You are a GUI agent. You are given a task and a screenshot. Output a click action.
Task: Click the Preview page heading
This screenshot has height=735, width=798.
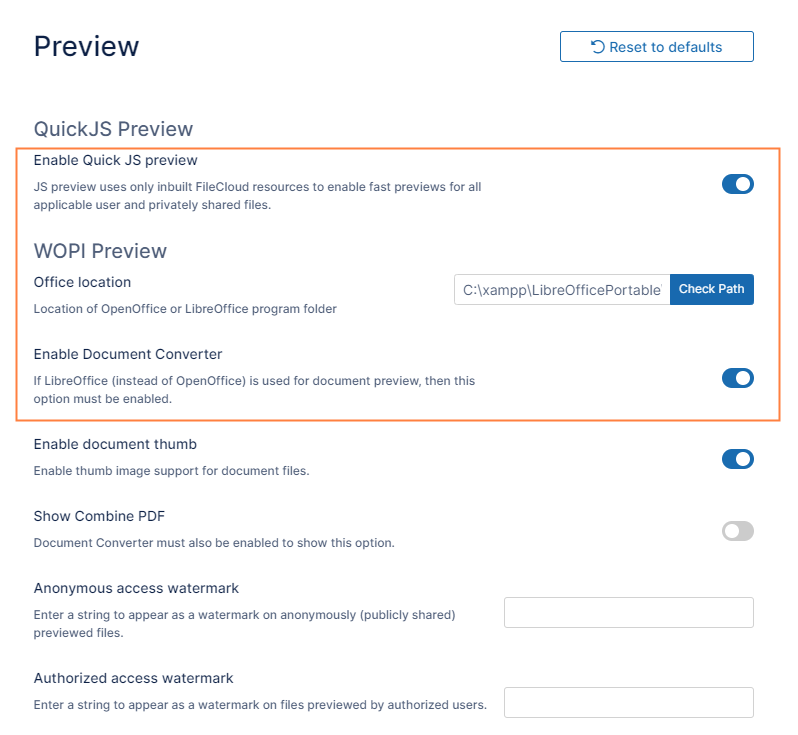tap(87, 46)
